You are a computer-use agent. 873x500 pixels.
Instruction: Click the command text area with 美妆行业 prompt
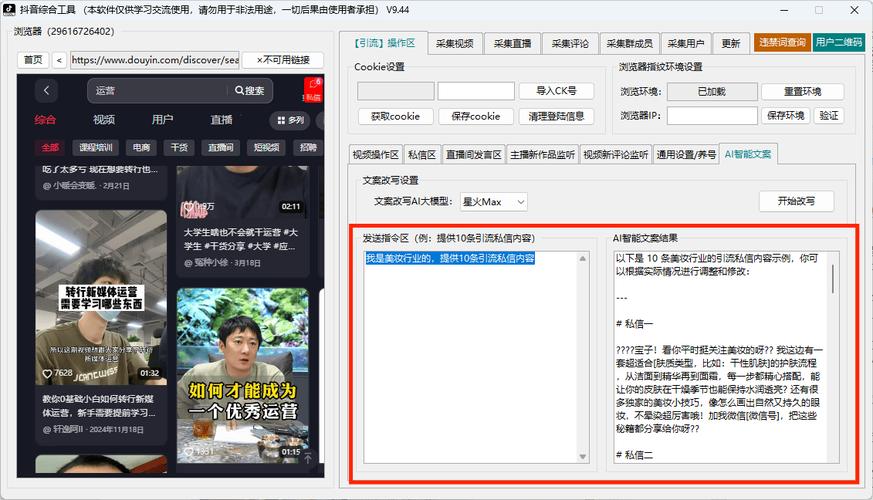click(471, 357)
